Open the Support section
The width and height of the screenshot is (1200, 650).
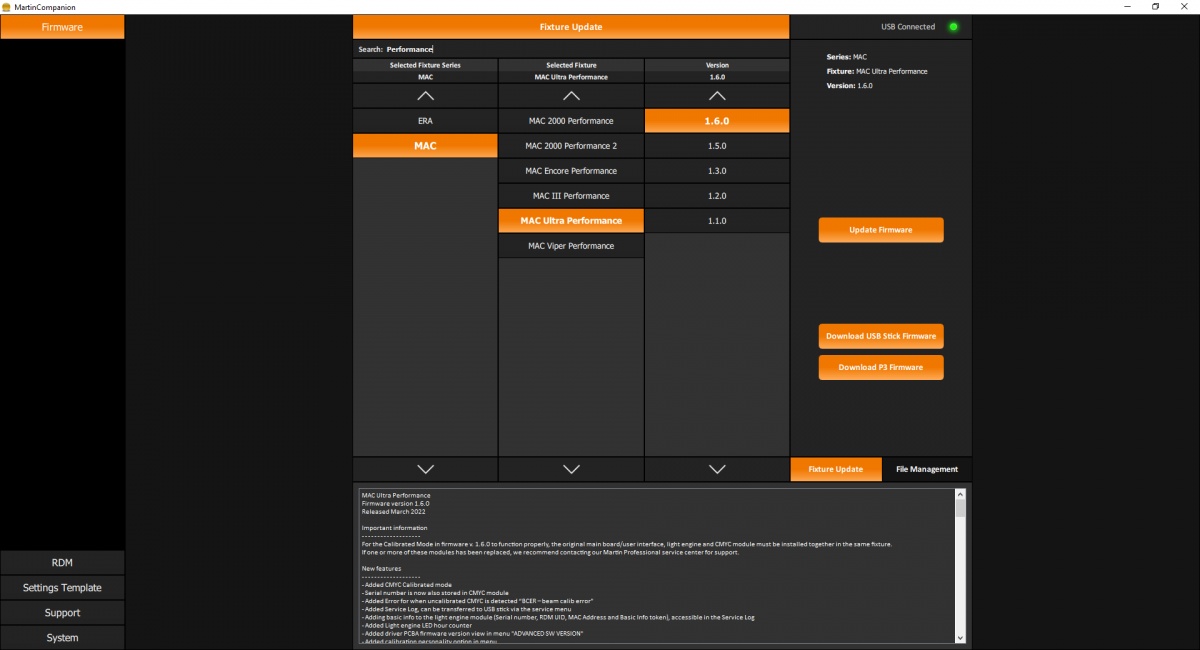[62, 613]
